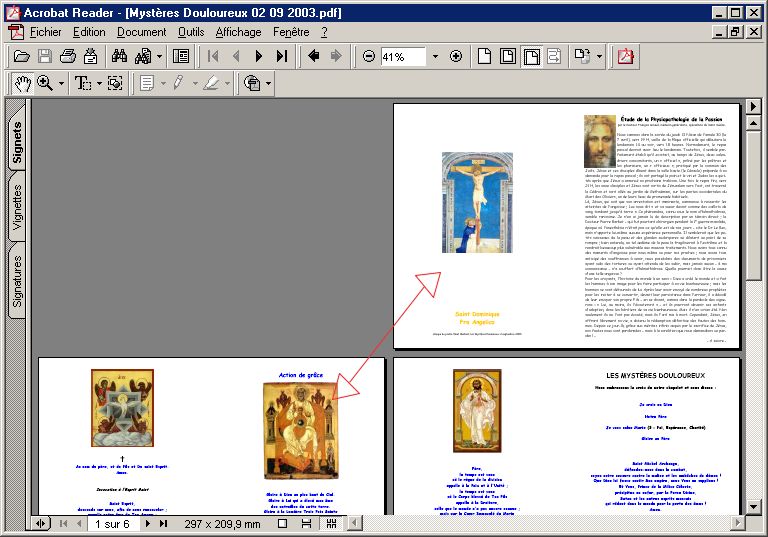The image size is (768, 537).
Task: Select the Graphics Select tool
Action: 115,83
